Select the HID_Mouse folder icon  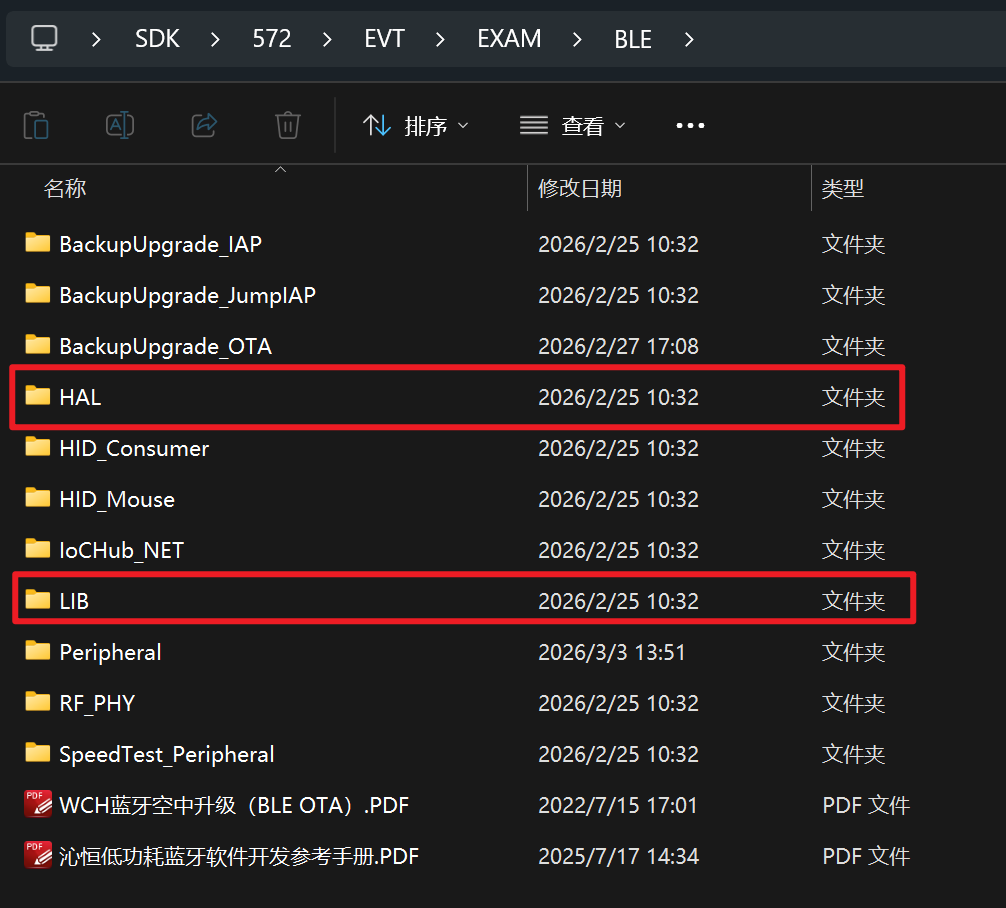pos(38,497)
